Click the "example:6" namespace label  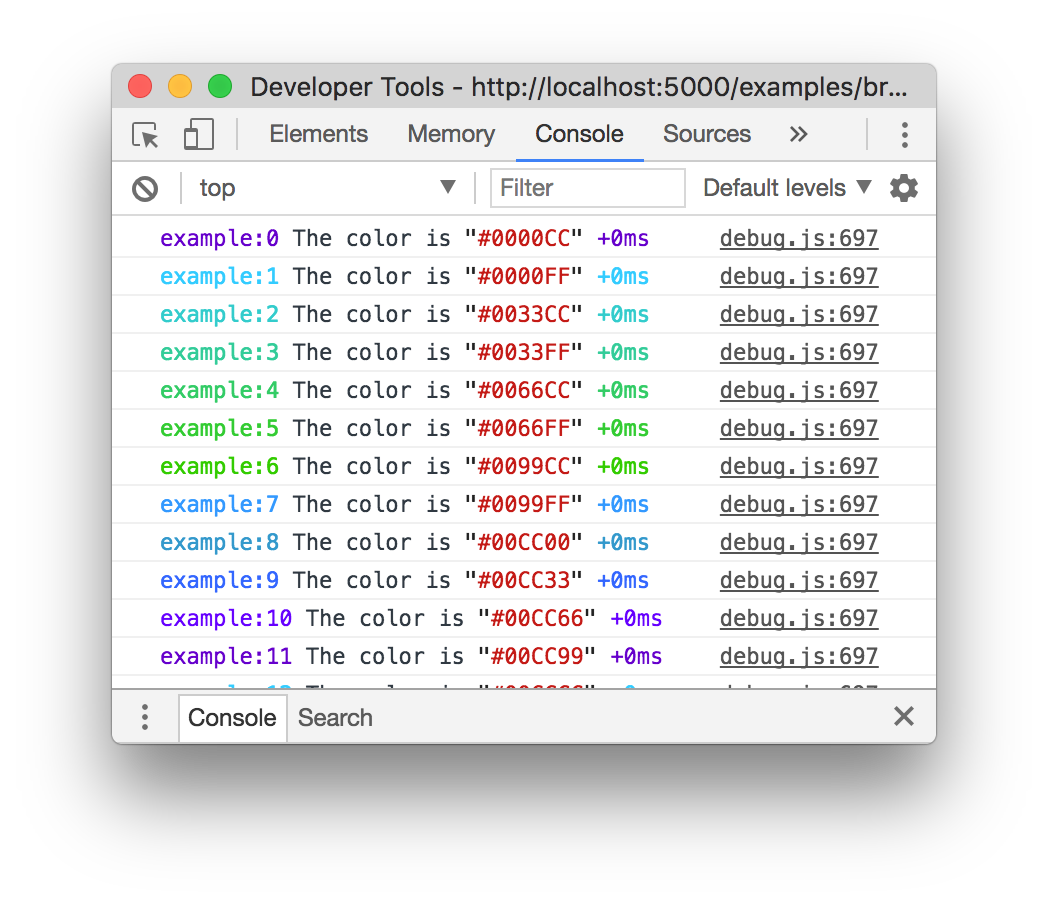click(219, 467)
